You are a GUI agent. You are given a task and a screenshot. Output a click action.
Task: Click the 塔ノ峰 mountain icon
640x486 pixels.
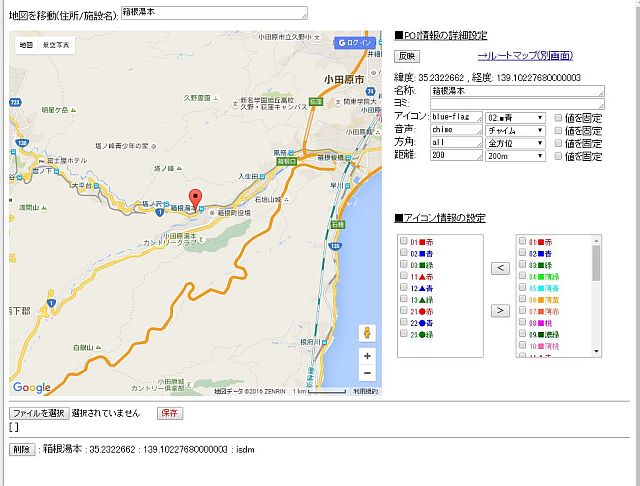pos(179,168)
